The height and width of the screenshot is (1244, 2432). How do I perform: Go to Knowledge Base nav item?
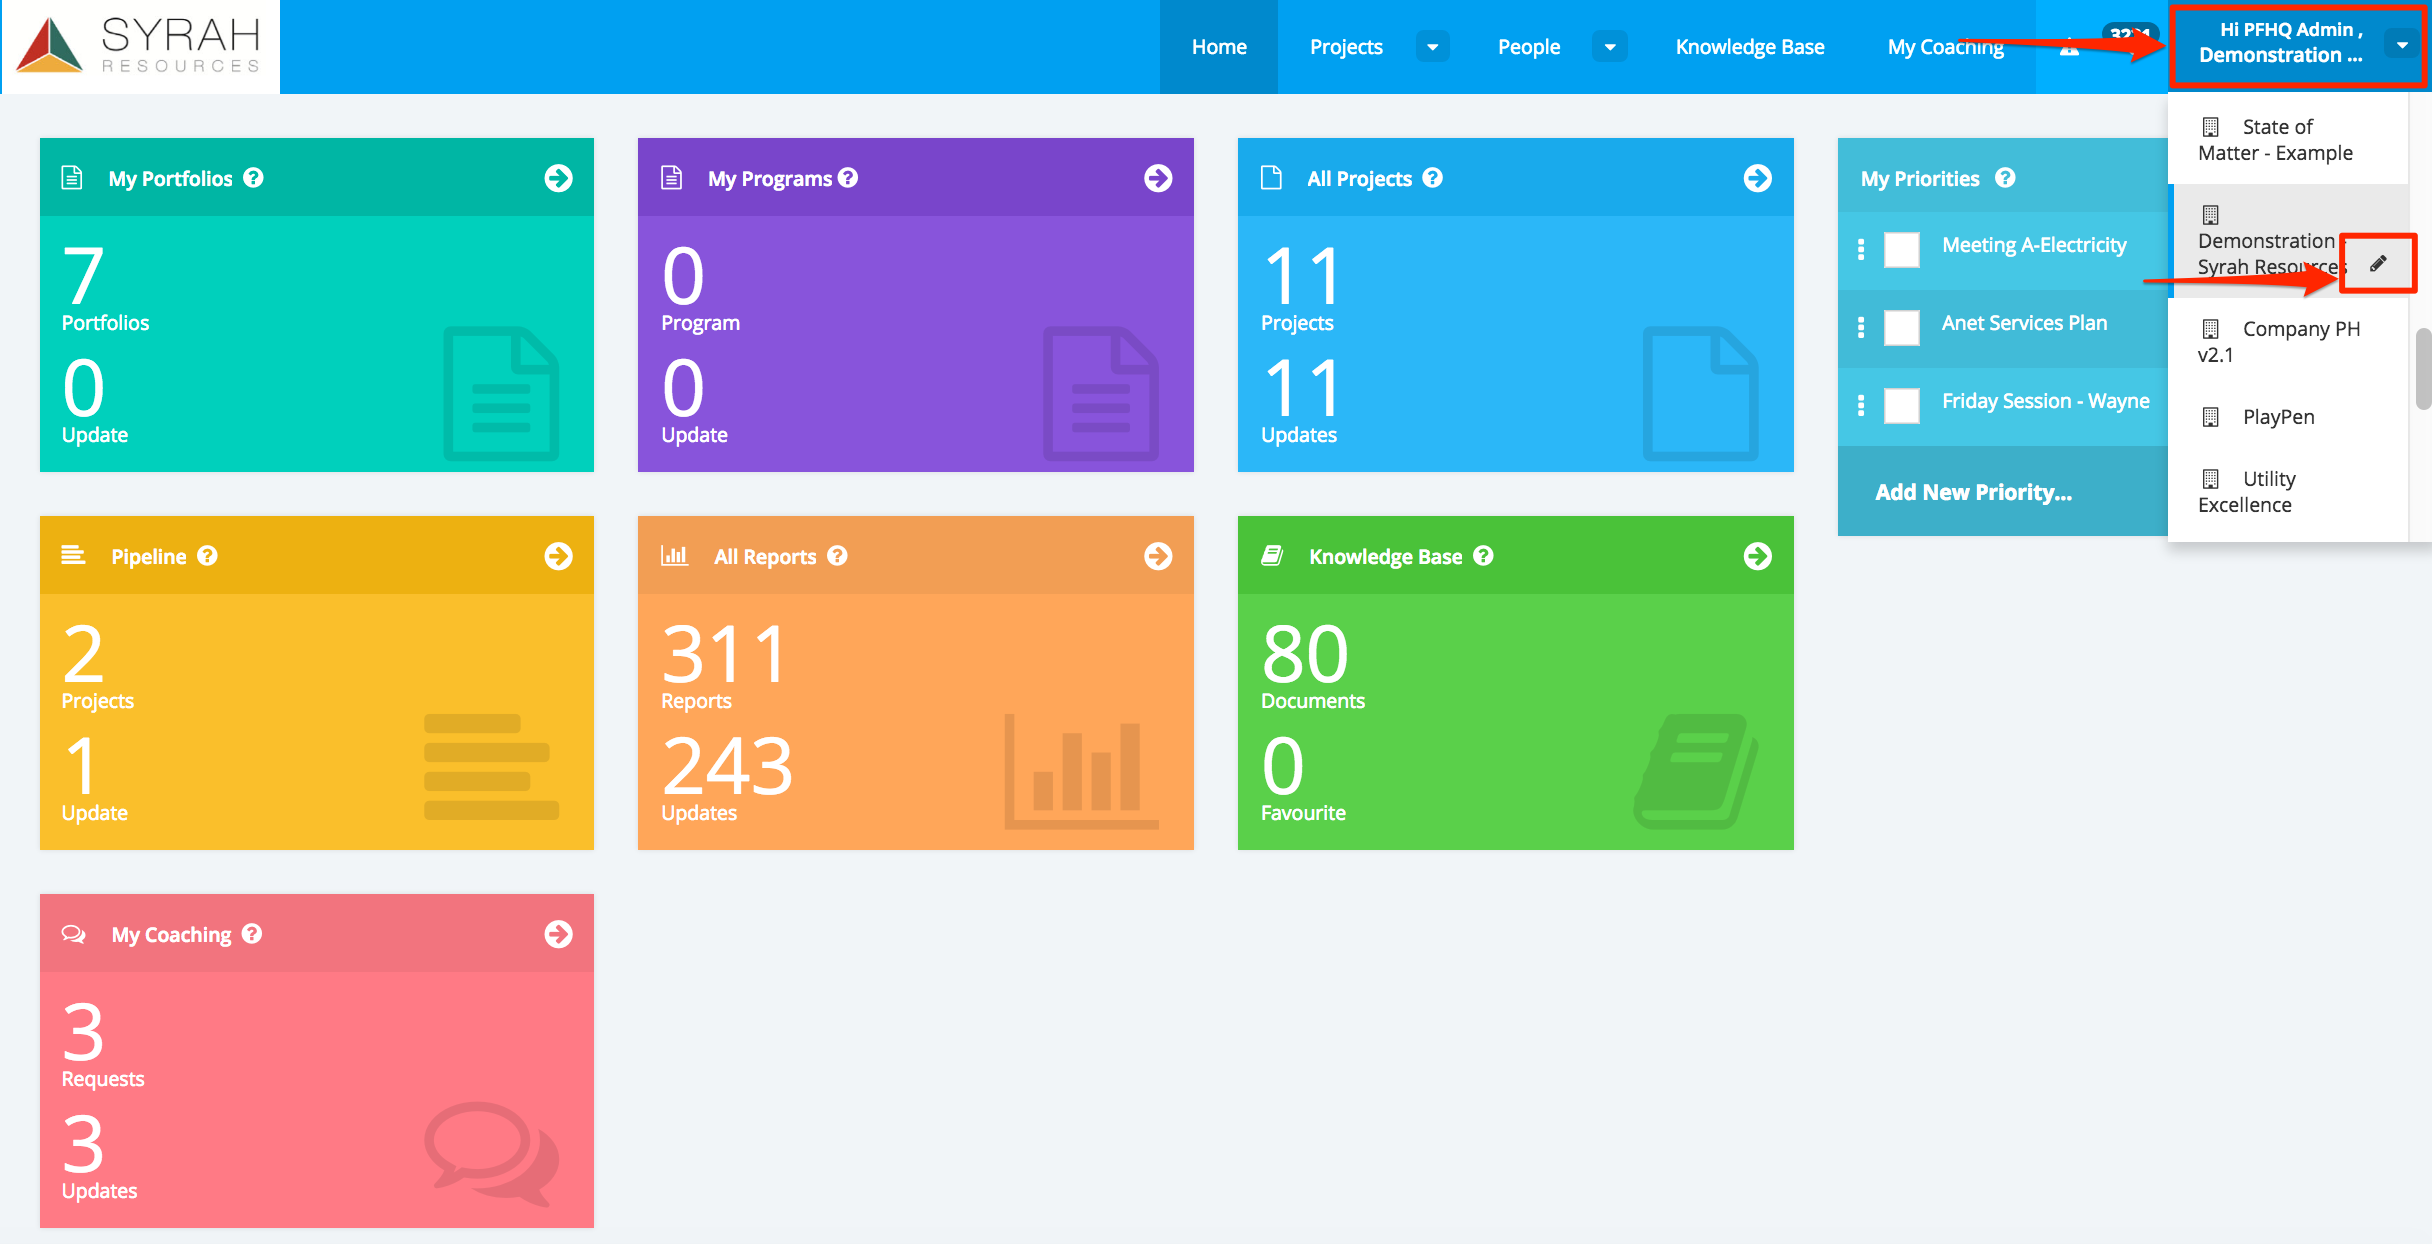(x=1749, y=47)
